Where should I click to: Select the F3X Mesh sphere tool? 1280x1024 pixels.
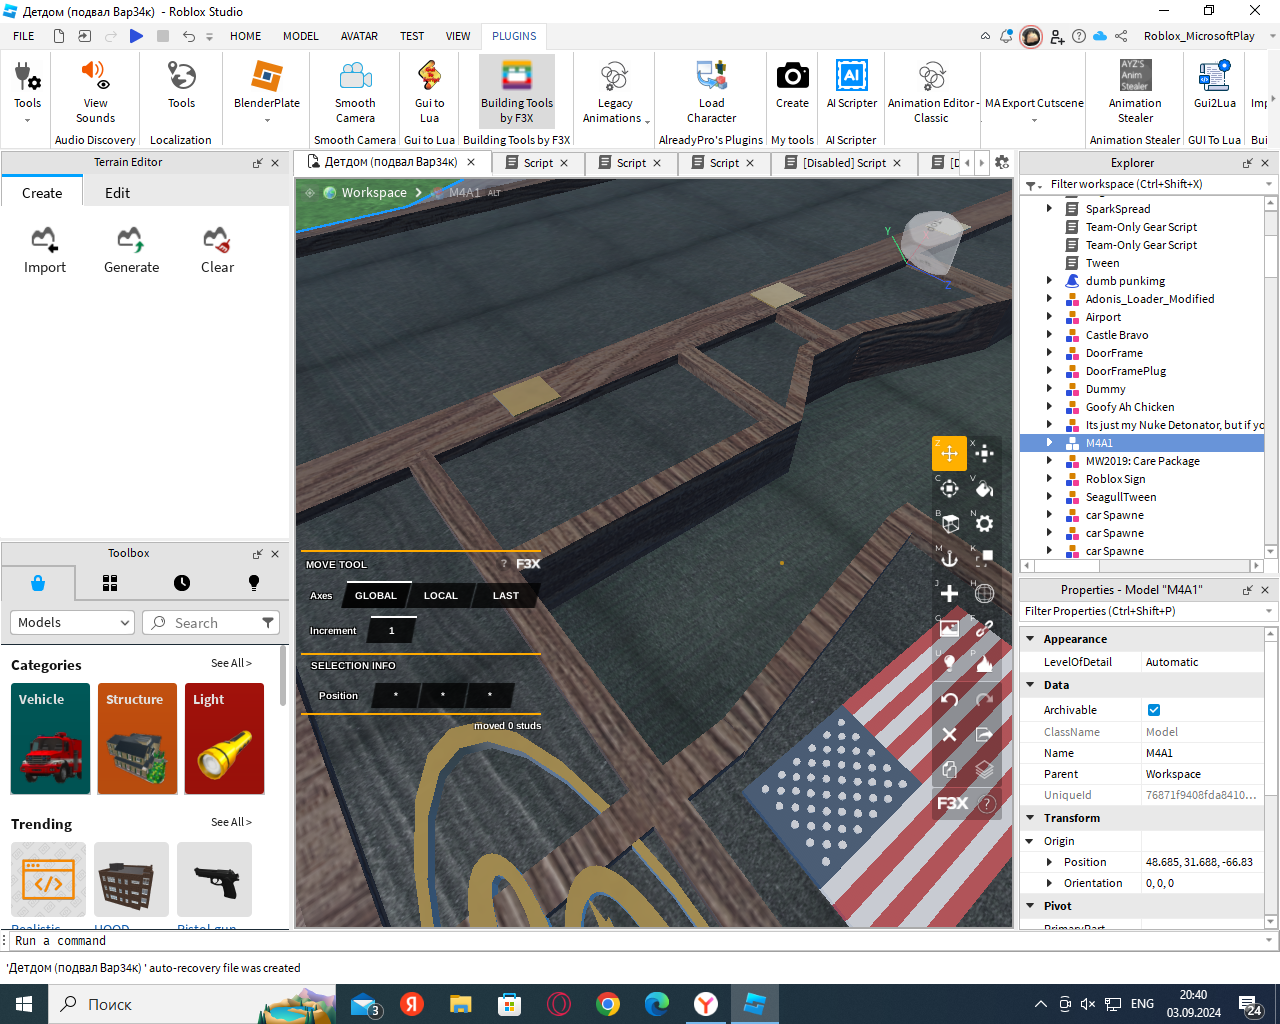click(x=984, y=593)
